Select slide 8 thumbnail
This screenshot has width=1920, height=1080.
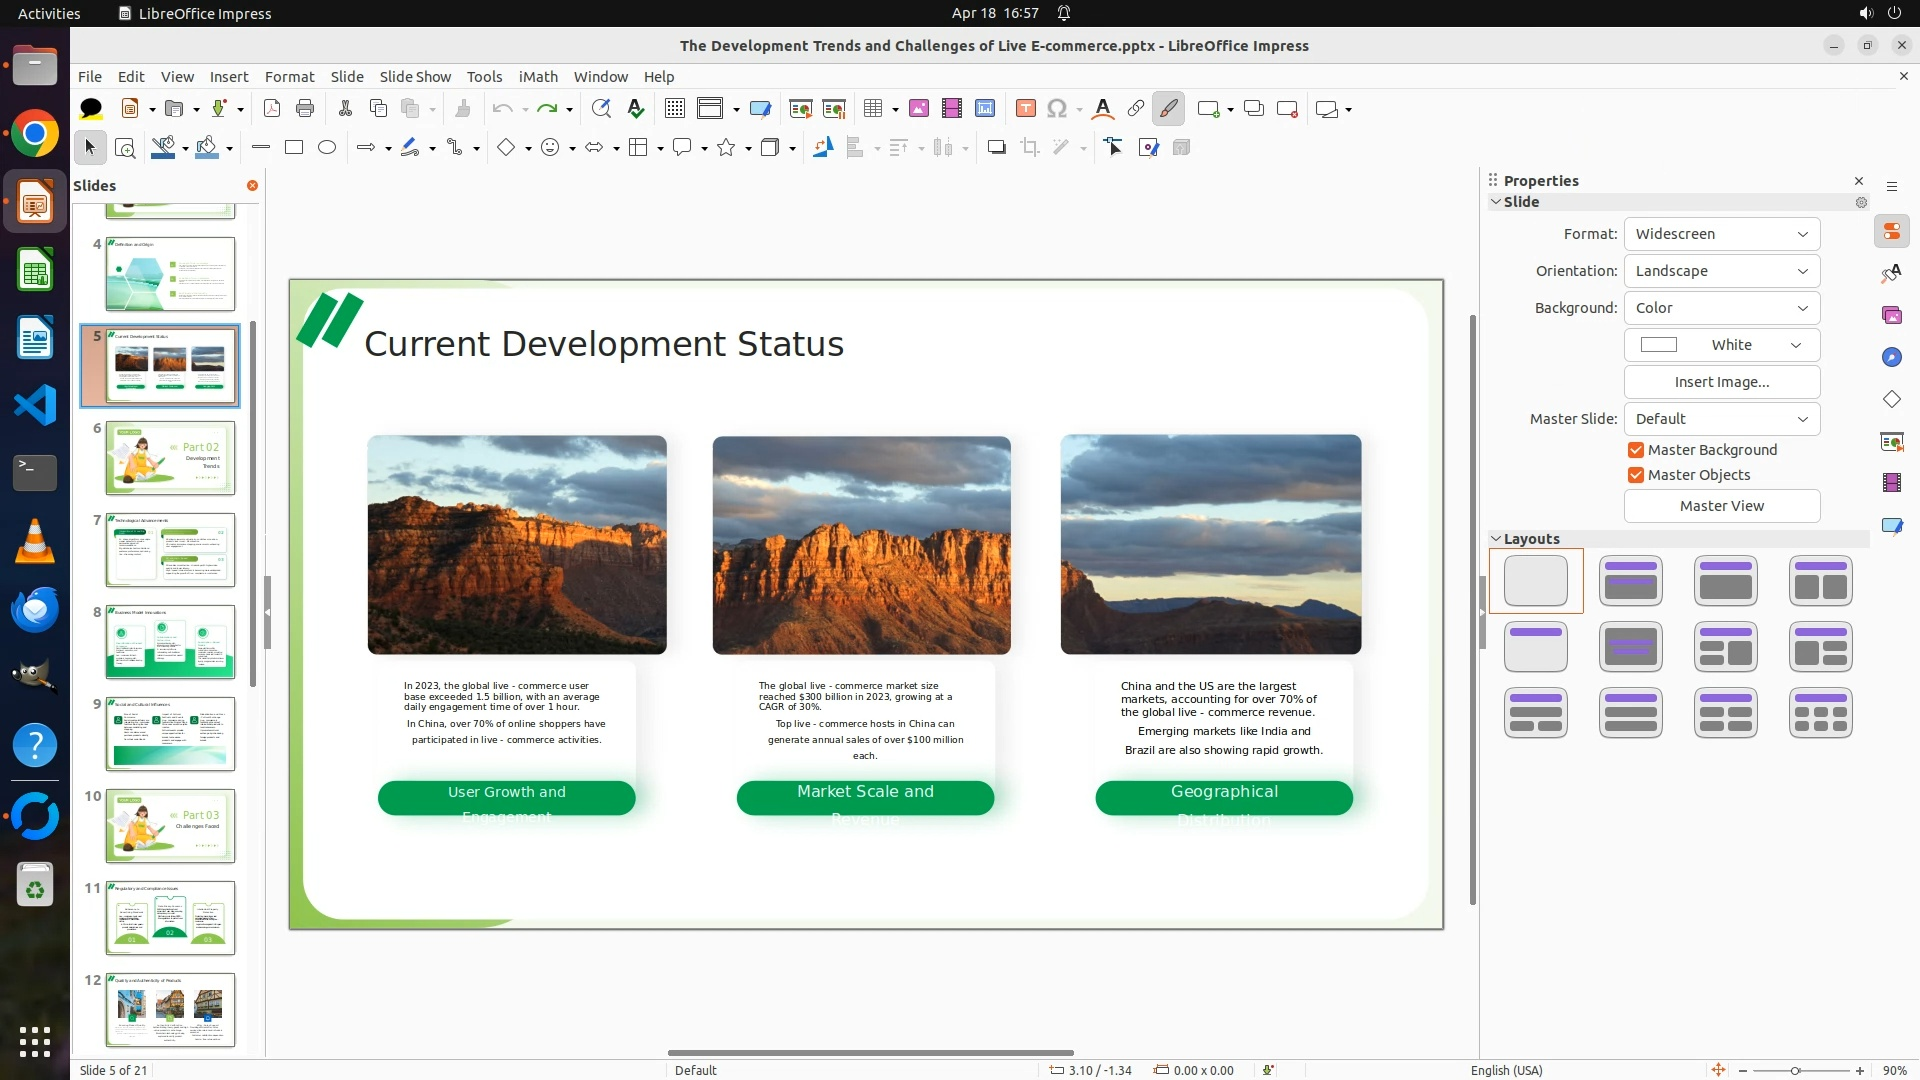170,642
